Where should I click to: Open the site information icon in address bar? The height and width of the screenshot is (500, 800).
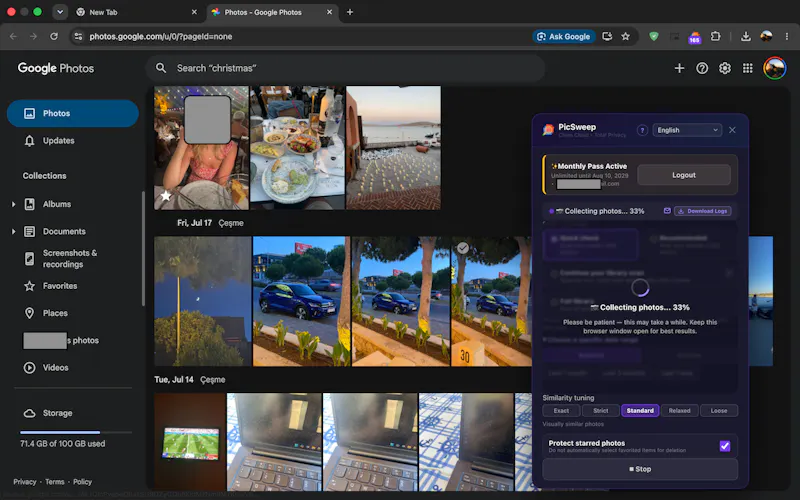click(x=78, y=36)
